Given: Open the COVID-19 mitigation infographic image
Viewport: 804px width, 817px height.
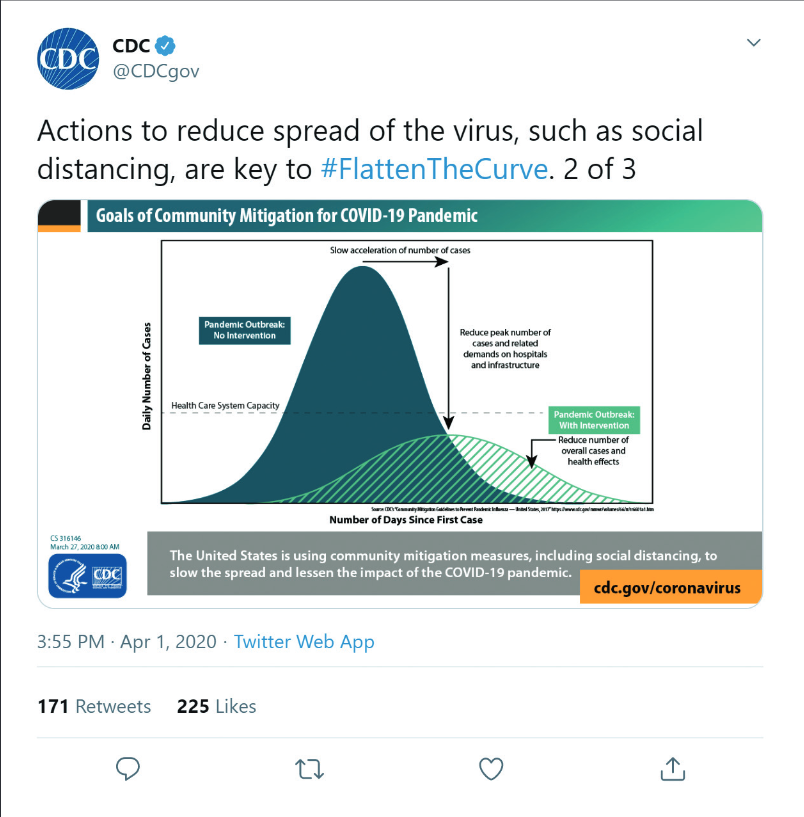Looking at the screenshot, I should tap(400, 404).
